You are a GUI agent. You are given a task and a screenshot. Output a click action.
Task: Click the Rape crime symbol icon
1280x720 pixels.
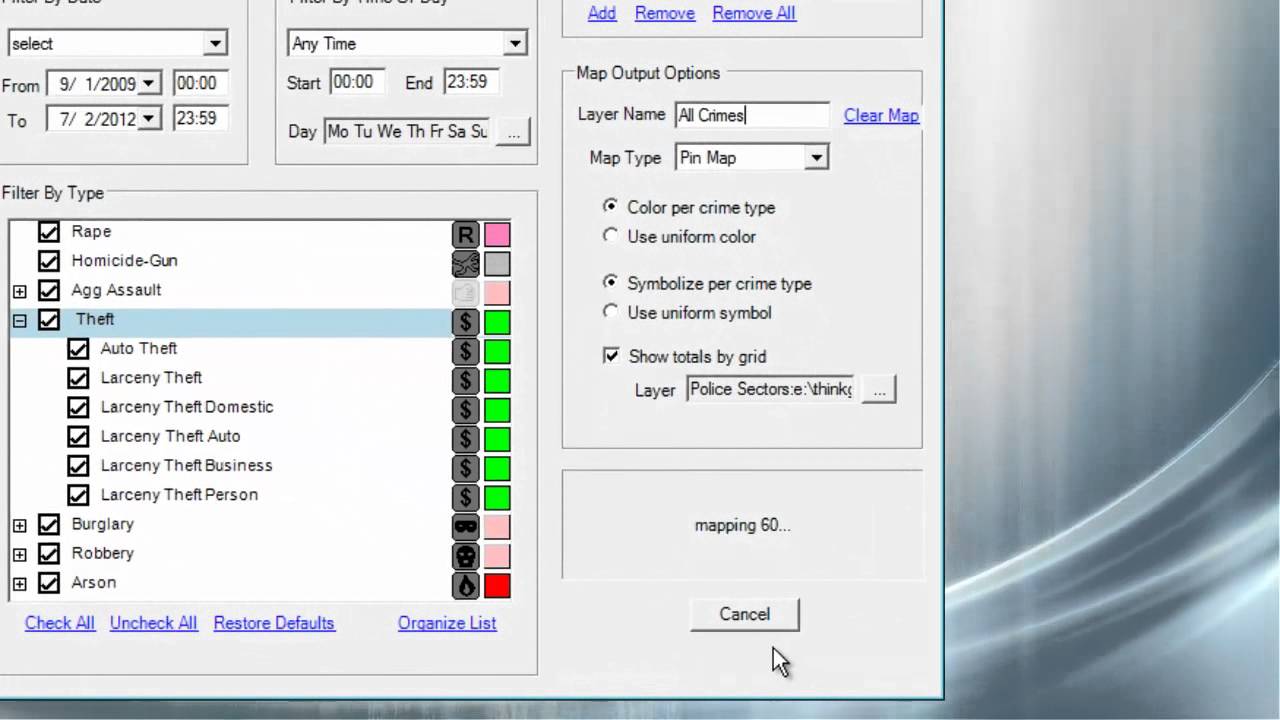click(466, 235)
